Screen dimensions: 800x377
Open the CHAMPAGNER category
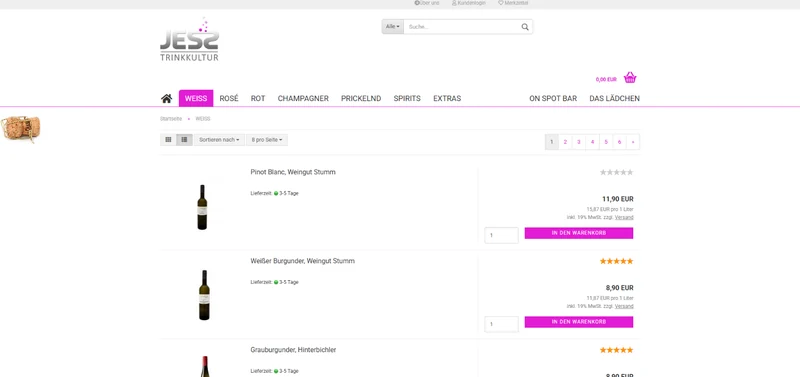click(303, 98)
